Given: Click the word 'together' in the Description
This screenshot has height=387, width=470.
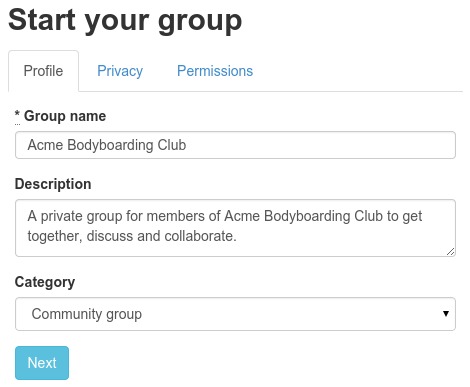Looking at the screenshot, I should (x=54, y=236).
